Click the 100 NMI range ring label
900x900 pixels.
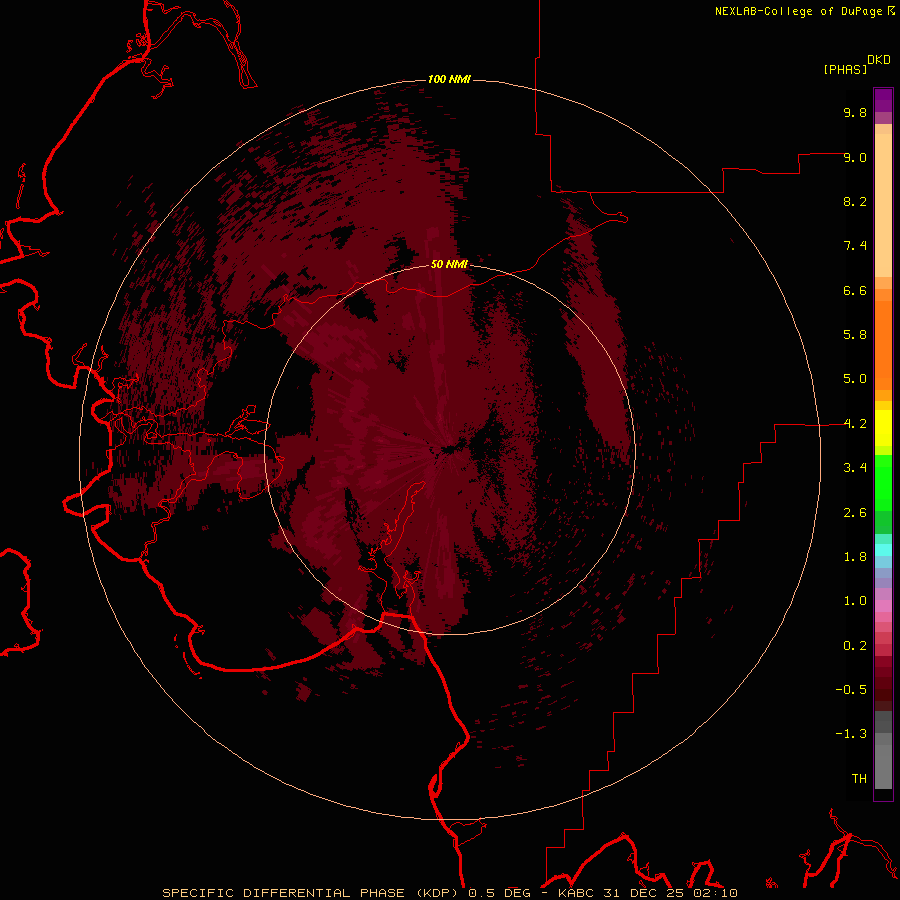[449, 79]
